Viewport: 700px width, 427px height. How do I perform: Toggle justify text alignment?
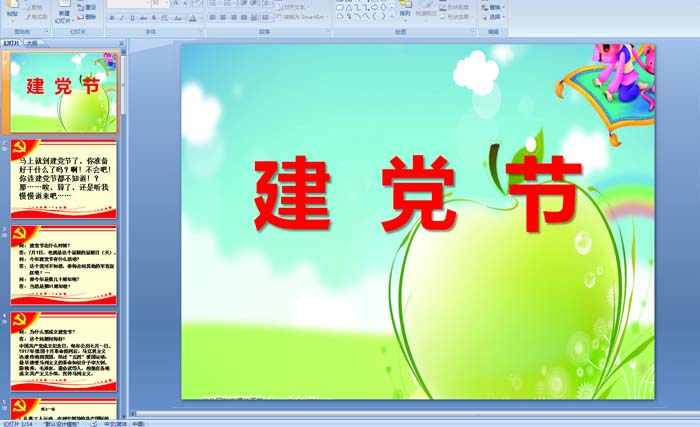tap(244, 17)
